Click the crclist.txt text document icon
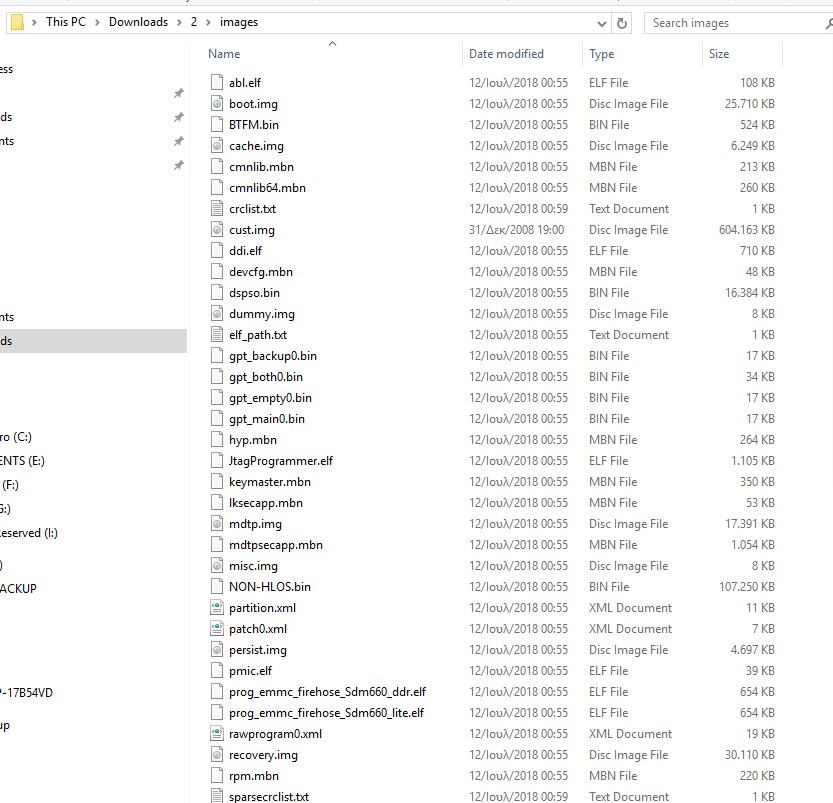 pos(218,209)
